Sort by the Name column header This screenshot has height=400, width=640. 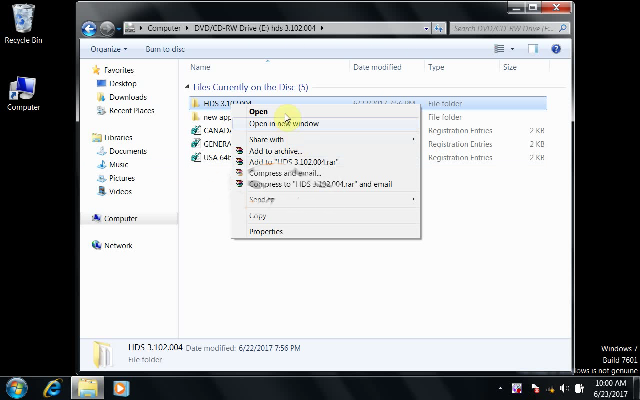200,67
